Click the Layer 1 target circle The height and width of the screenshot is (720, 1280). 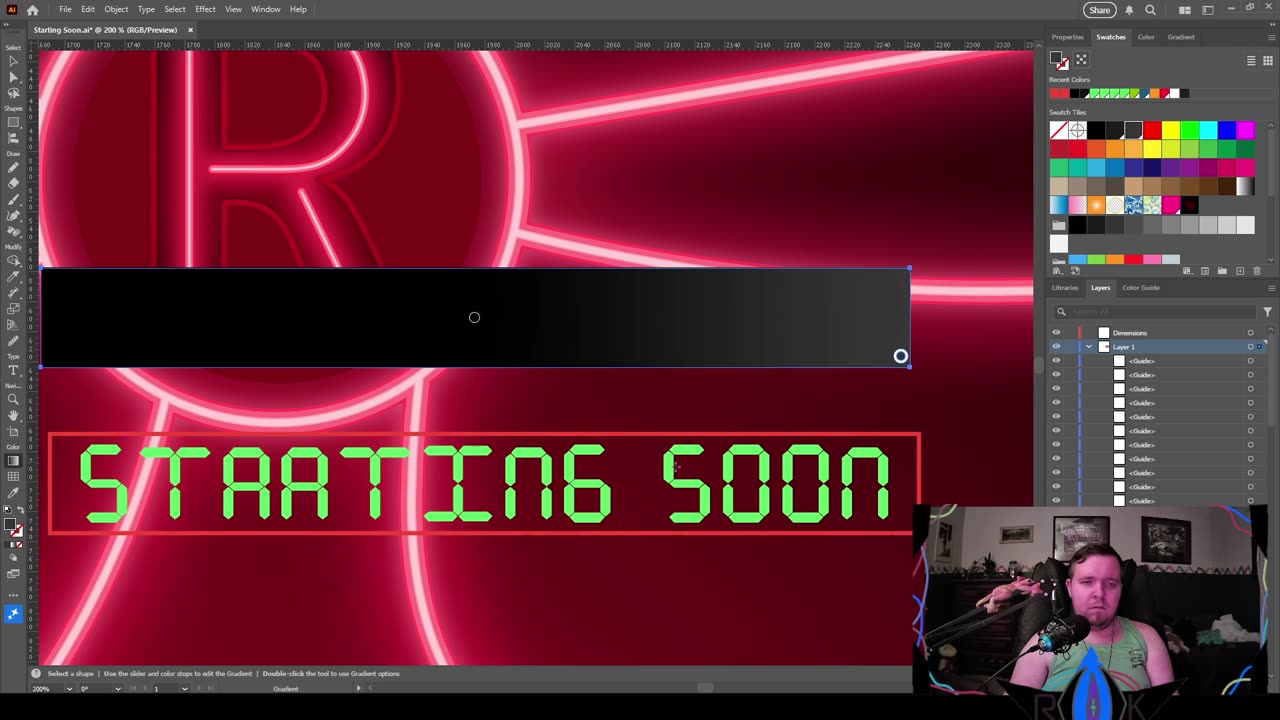click(x=1250, y=347)
